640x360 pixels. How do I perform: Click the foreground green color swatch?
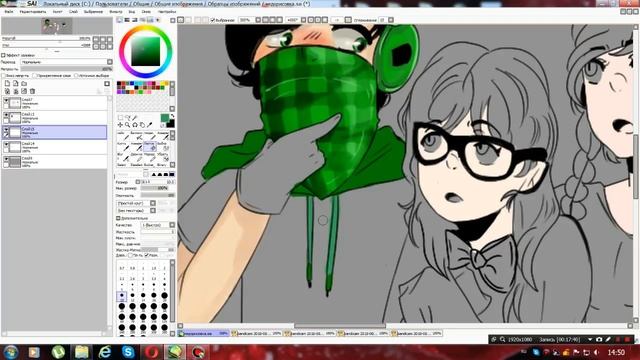pos(164,118)
